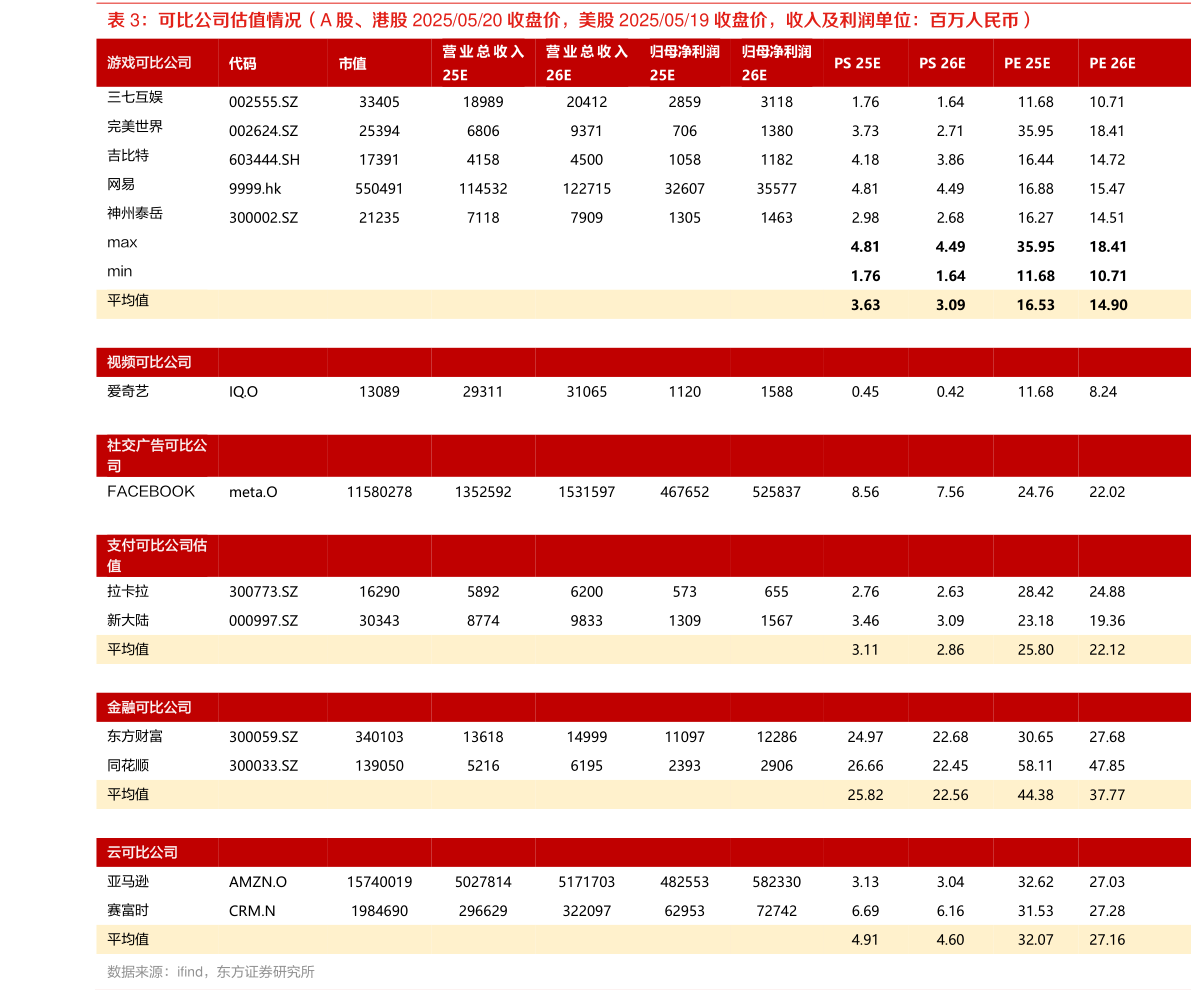Click cloud average PE 25E value 32.07
Image resolution: width=1191 pixels, height=990 pixels.
pos(1035,940)
